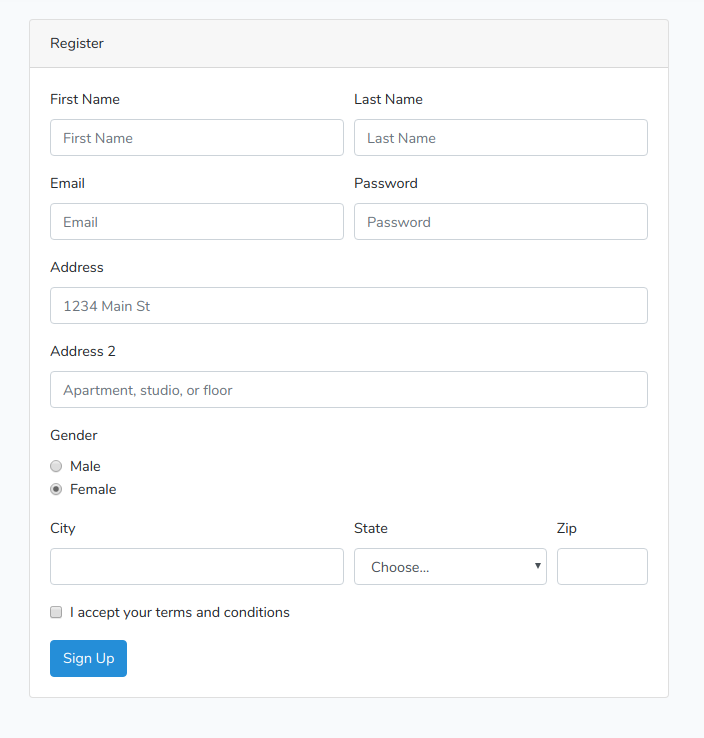This screenshot has width=704, height=738.
Task: Focus the Zip code field
Action: point(602,566)
